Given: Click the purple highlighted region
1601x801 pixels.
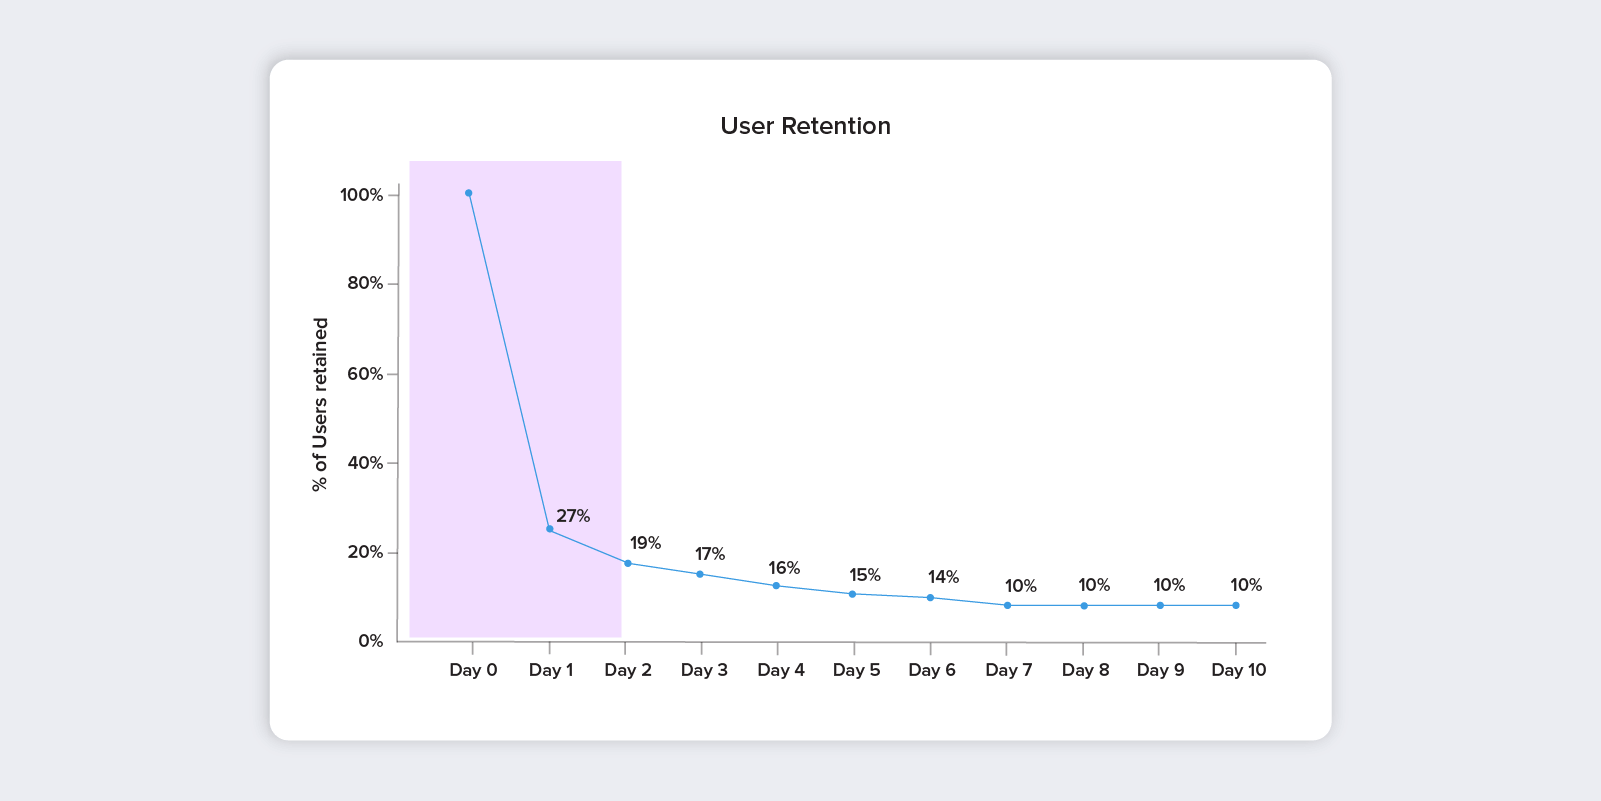Looking at the screenshot, I should [x=515, y=399].
